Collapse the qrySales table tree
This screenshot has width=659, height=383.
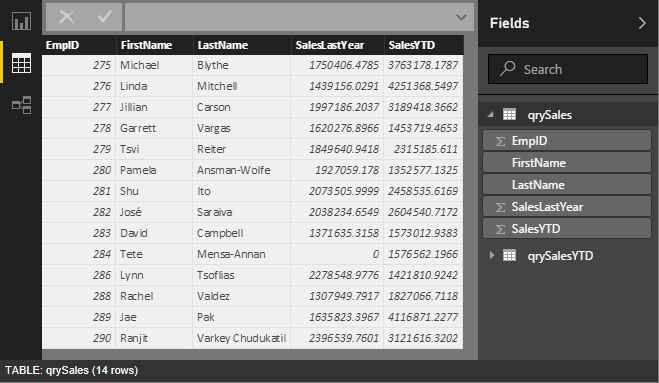(490, 114)
